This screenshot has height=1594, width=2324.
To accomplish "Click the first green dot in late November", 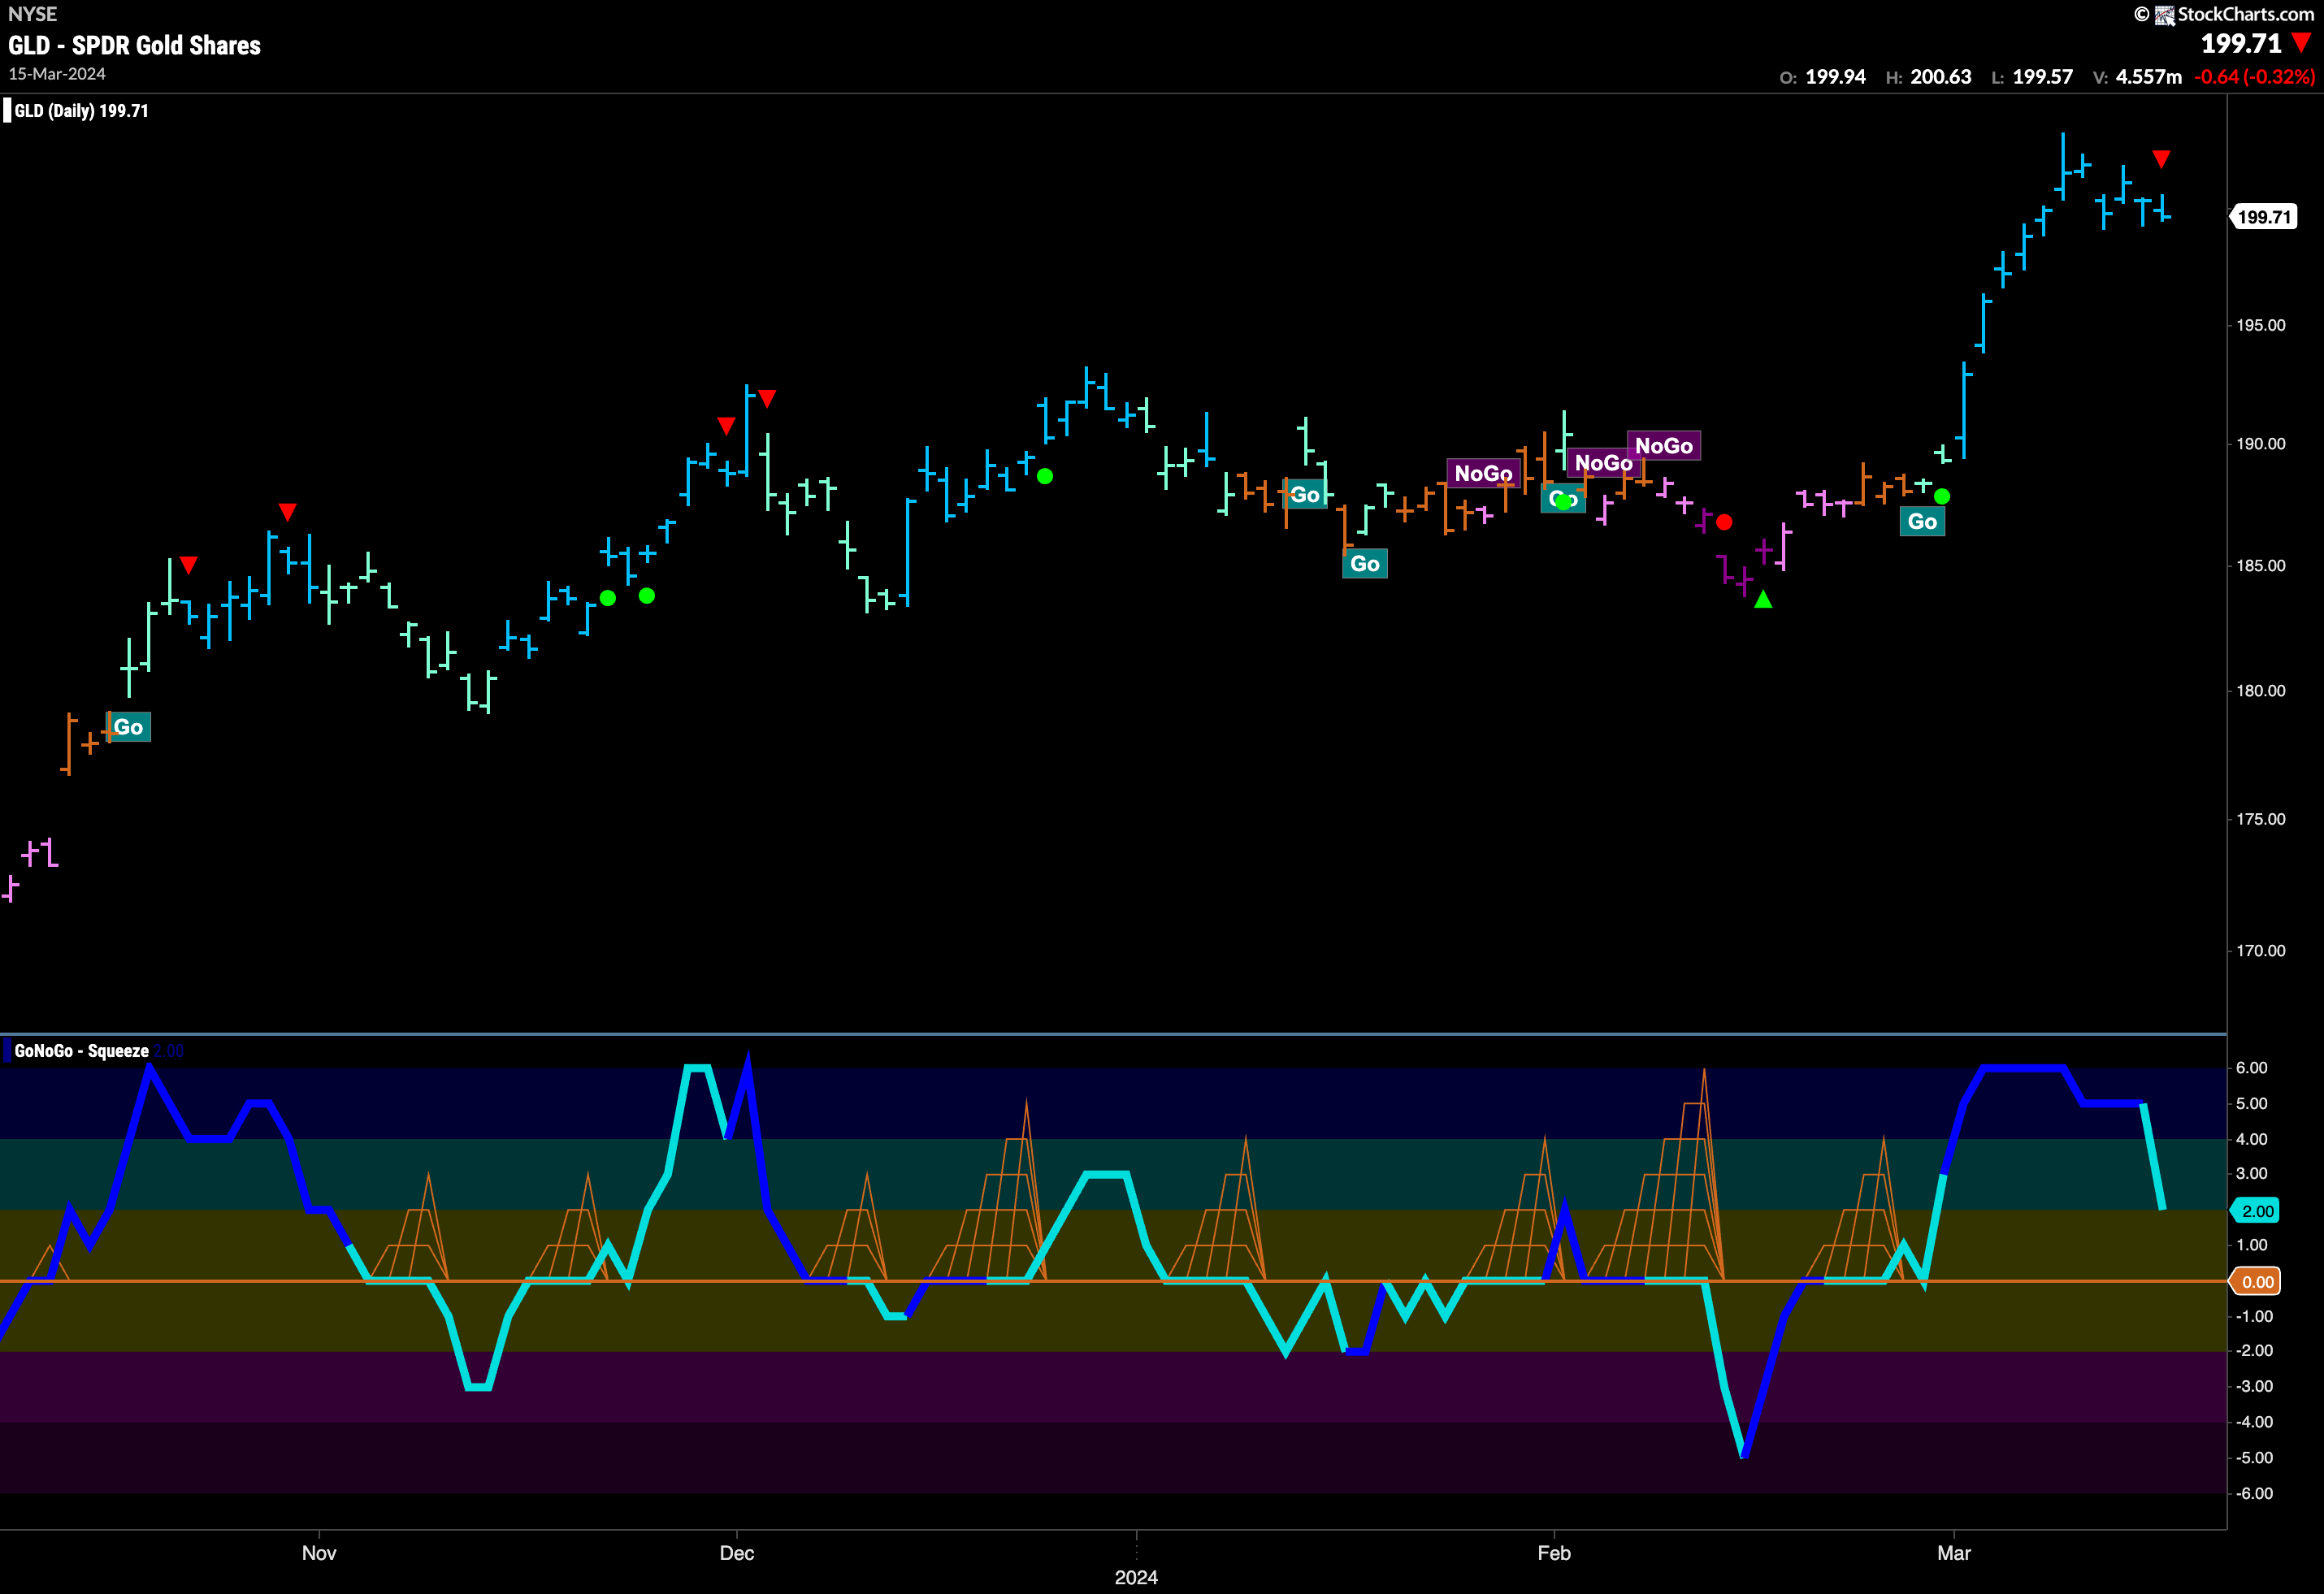I will pos(607,598).
